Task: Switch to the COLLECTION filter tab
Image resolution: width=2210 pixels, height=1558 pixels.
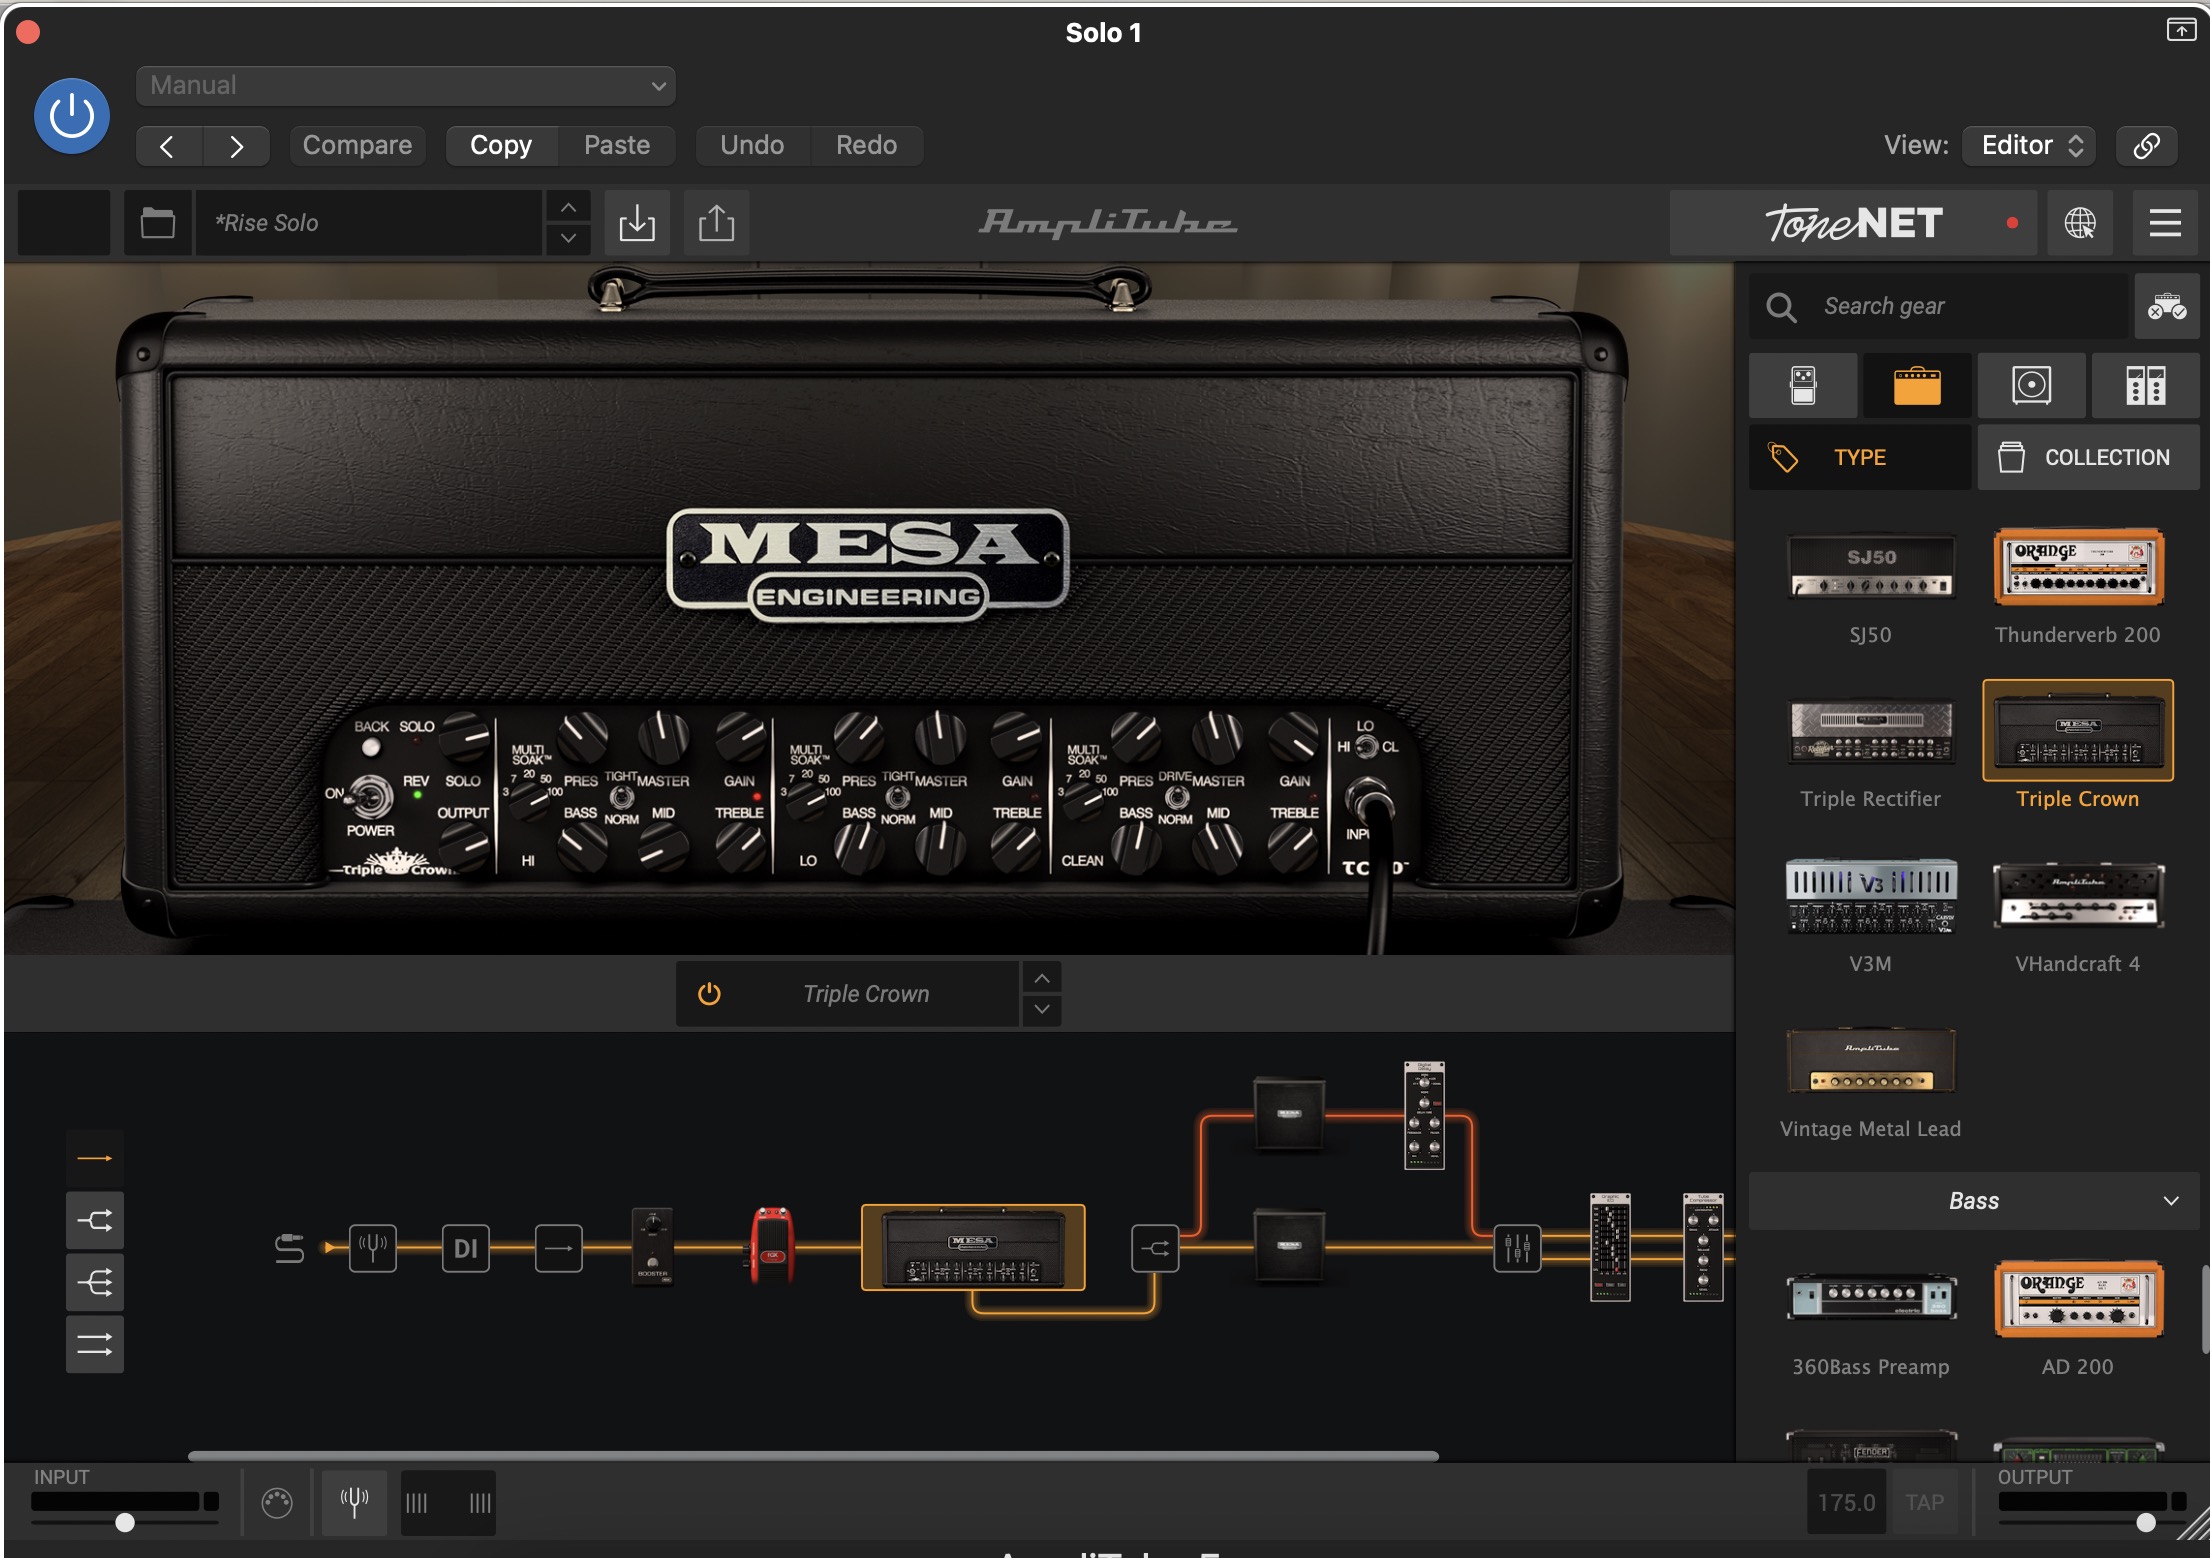Action: coord(2088,457)
